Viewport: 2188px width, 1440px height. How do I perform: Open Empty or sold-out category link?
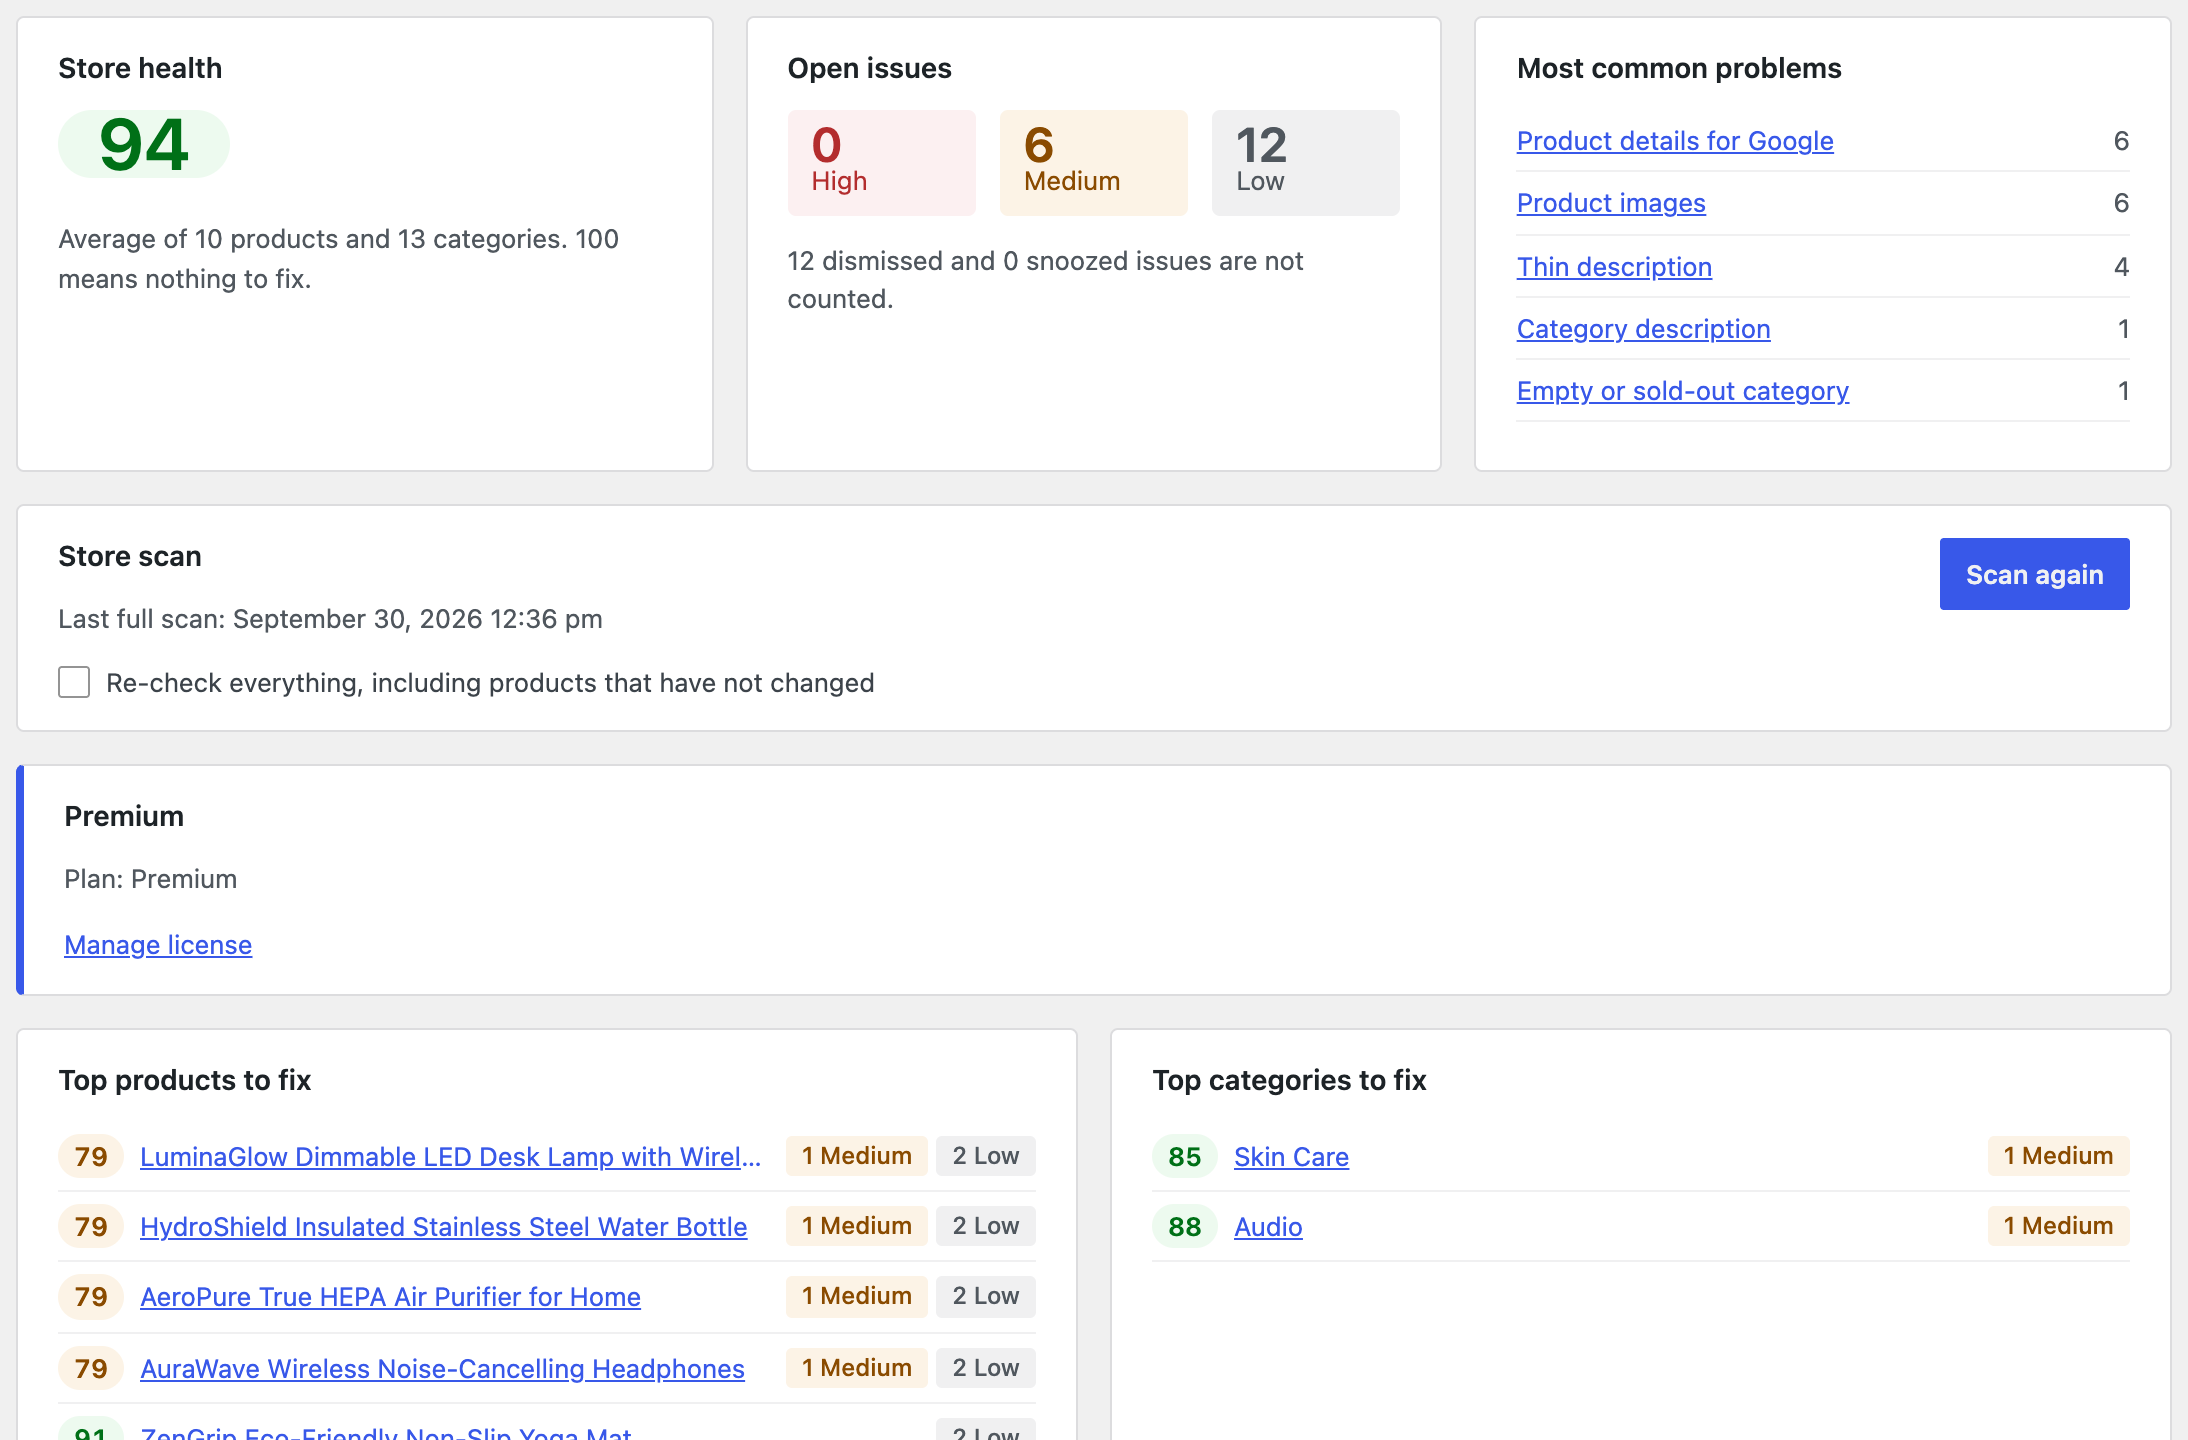point(1683,391)
